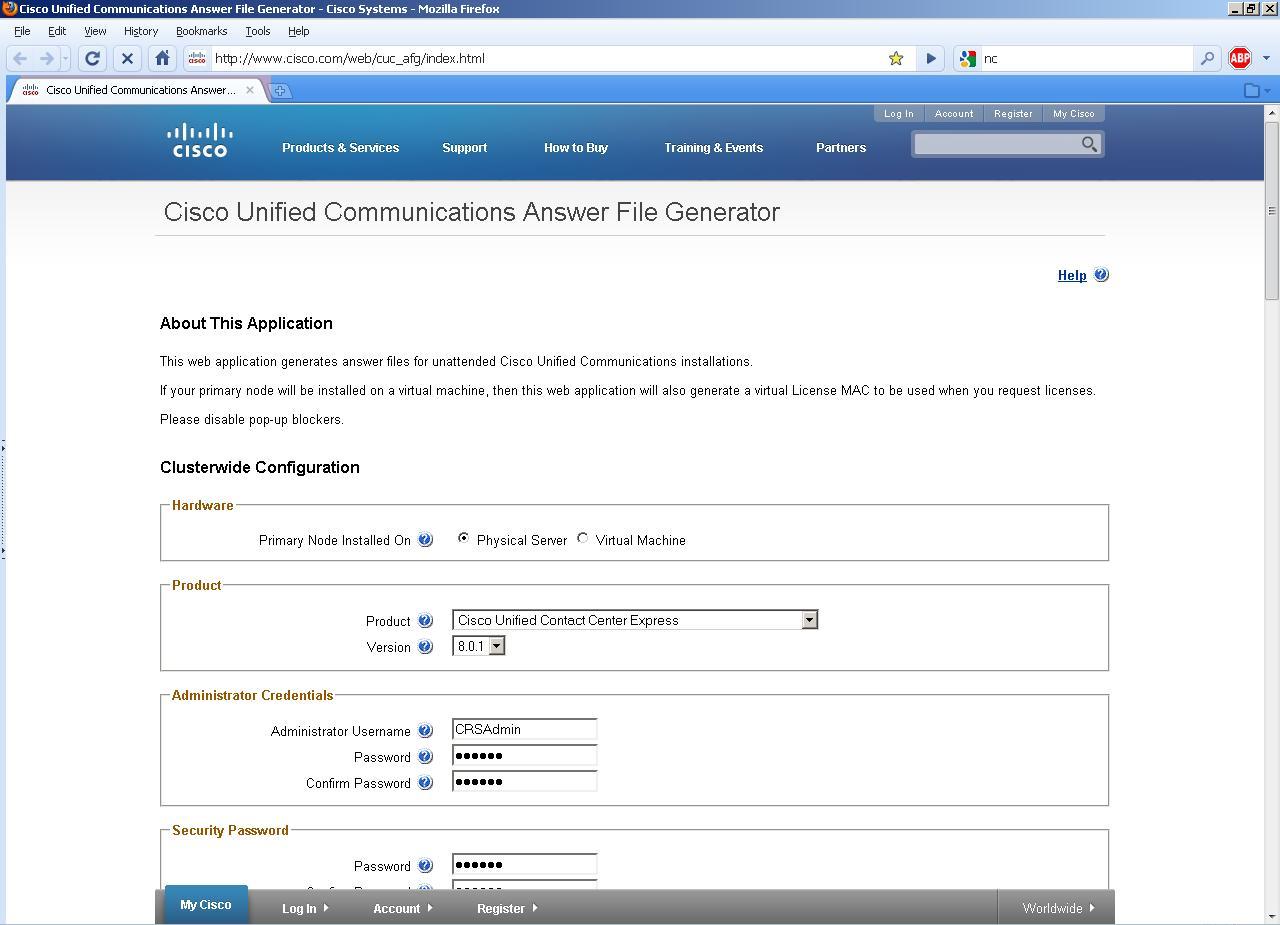Open the Edit menu
Image resolution: width=1280 pixels, height=925 pixels.
pos(57,31)
